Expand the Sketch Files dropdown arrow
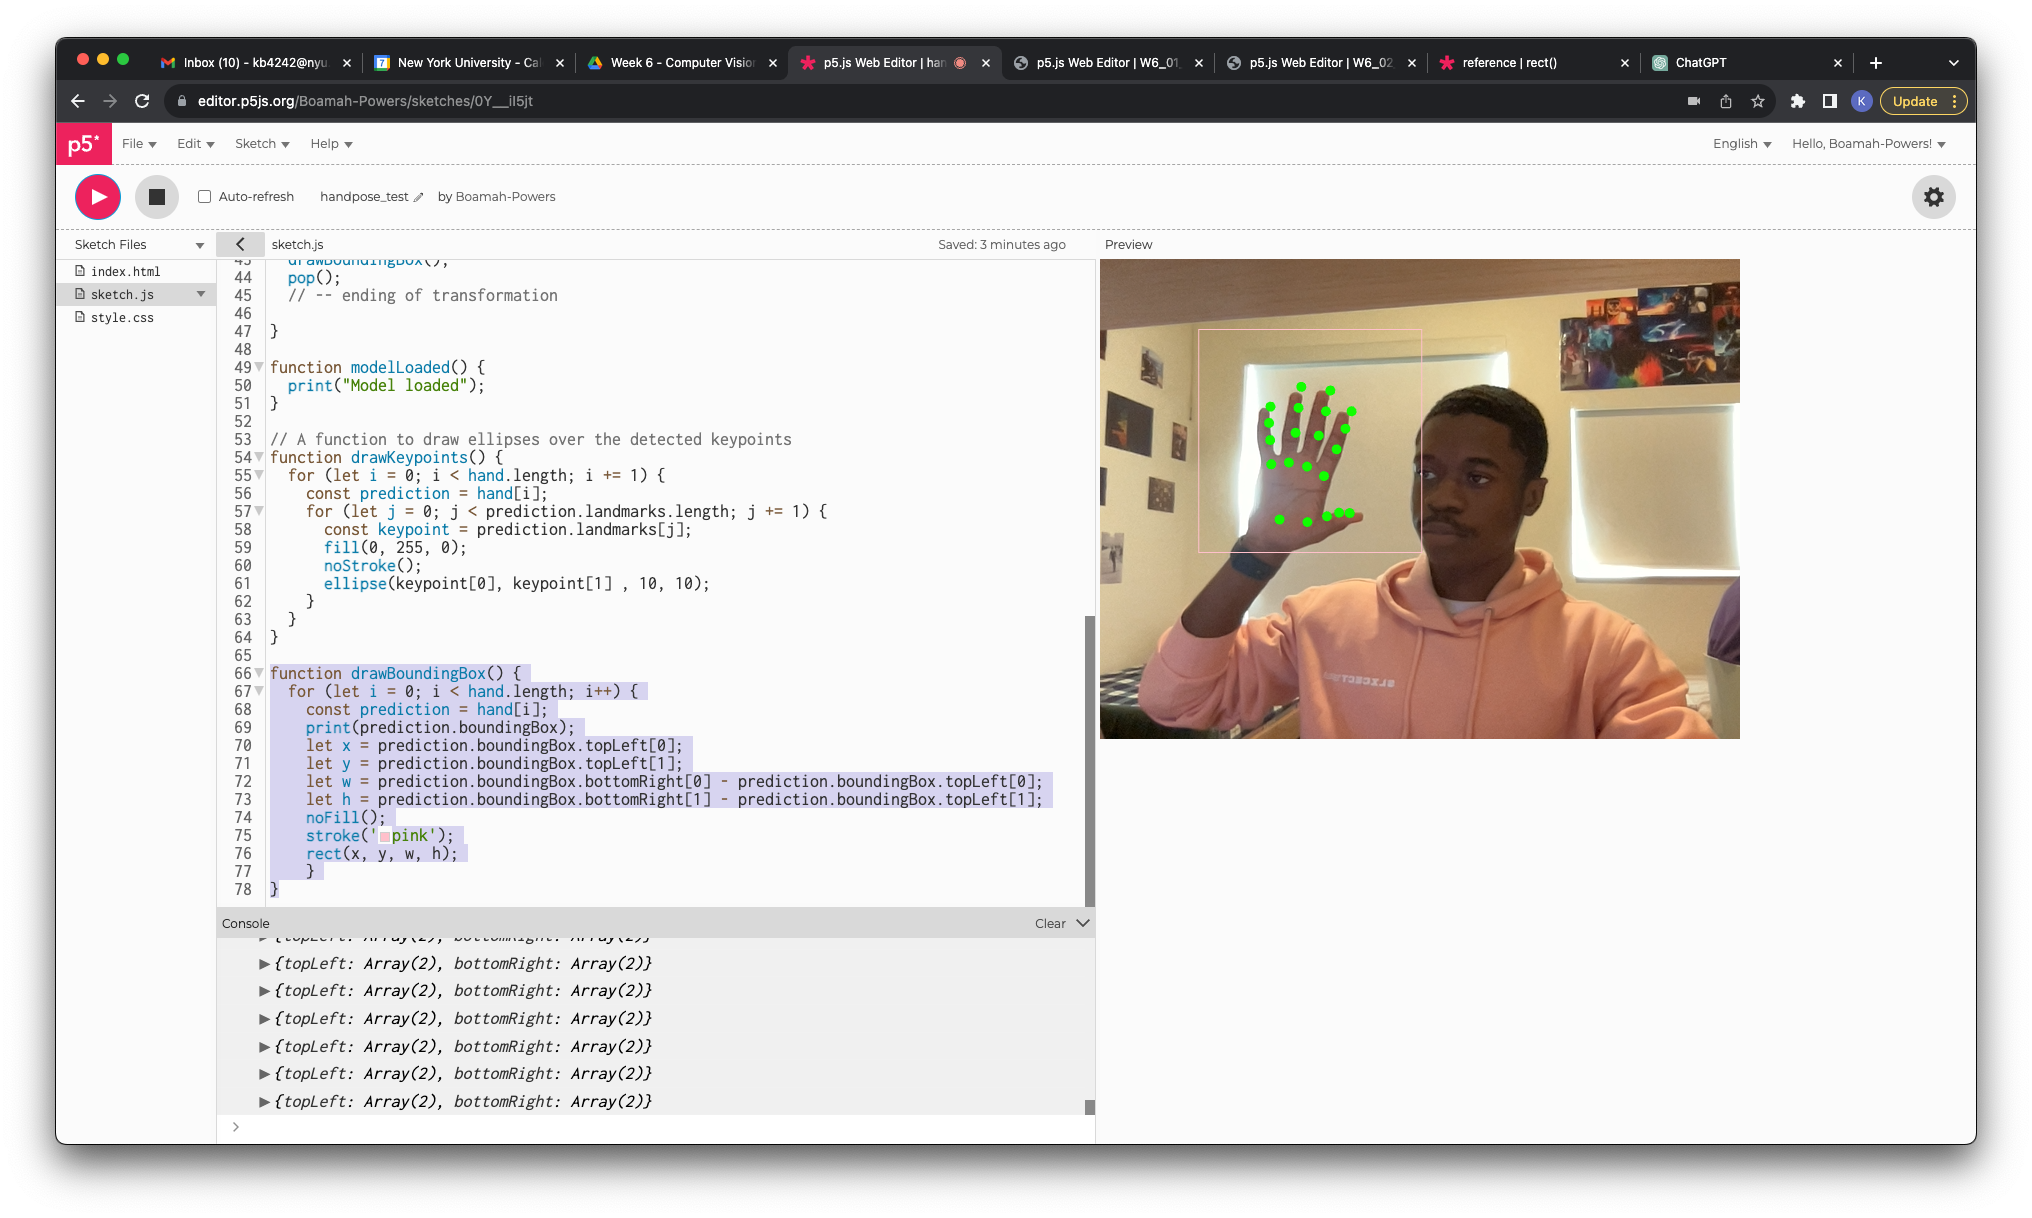This screenshot has width=2032, height=1218. [200, 245]
